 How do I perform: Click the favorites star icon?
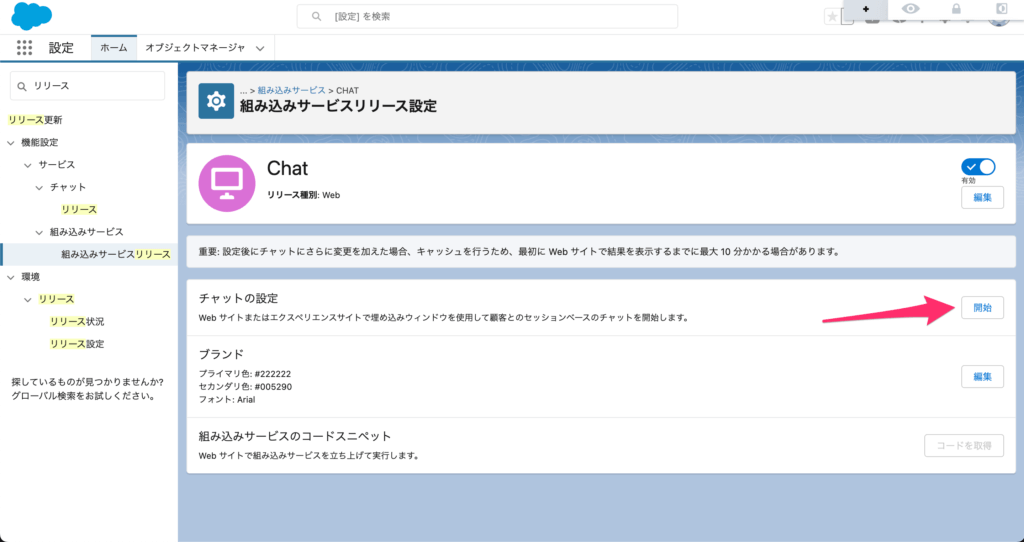tap(832, 17)
